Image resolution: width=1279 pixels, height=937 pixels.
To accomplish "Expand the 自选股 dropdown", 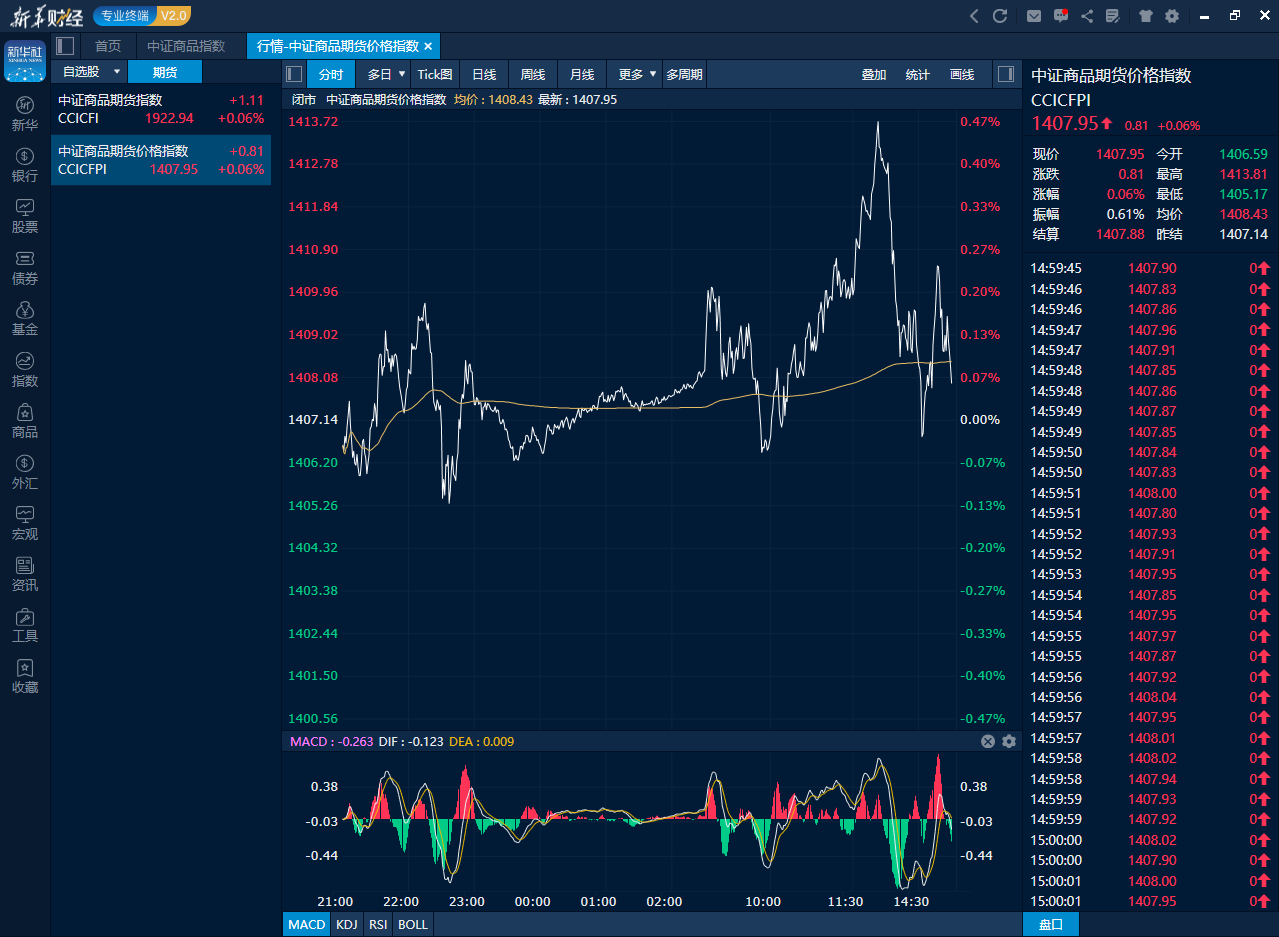I will pos(117,72).
